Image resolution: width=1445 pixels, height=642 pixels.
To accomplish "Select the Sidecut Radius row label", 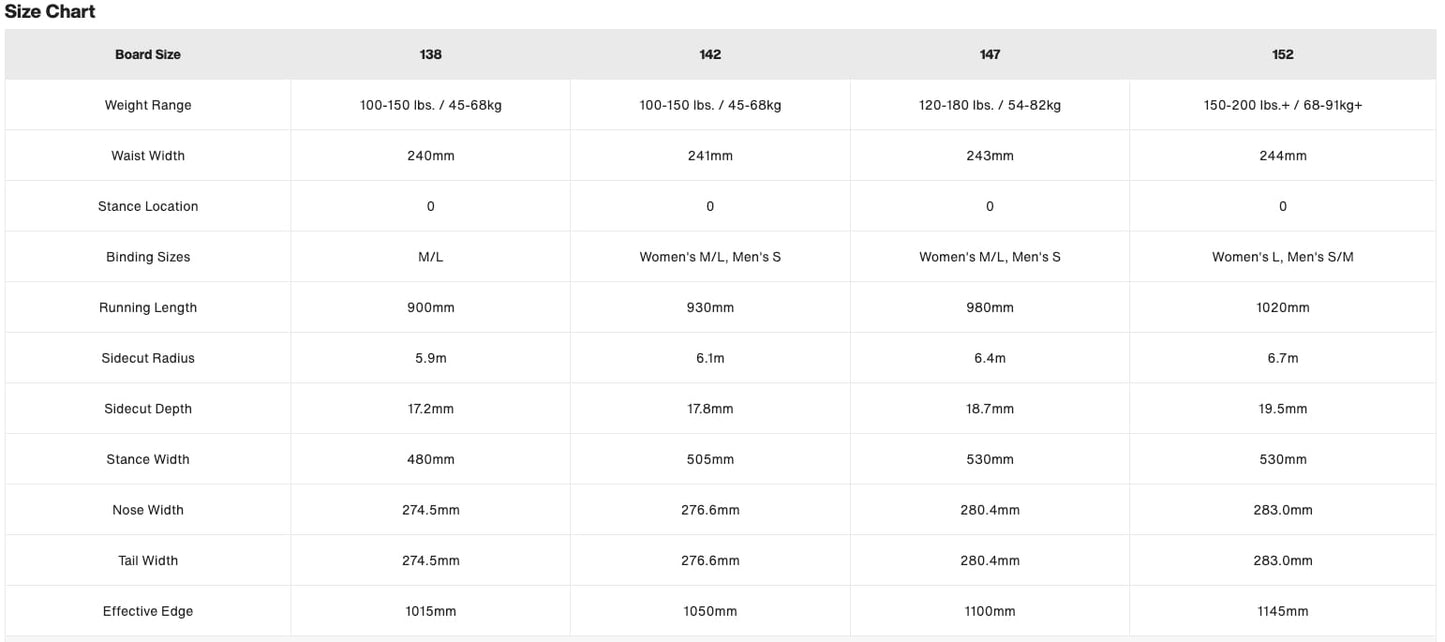I will pos(148,358).
